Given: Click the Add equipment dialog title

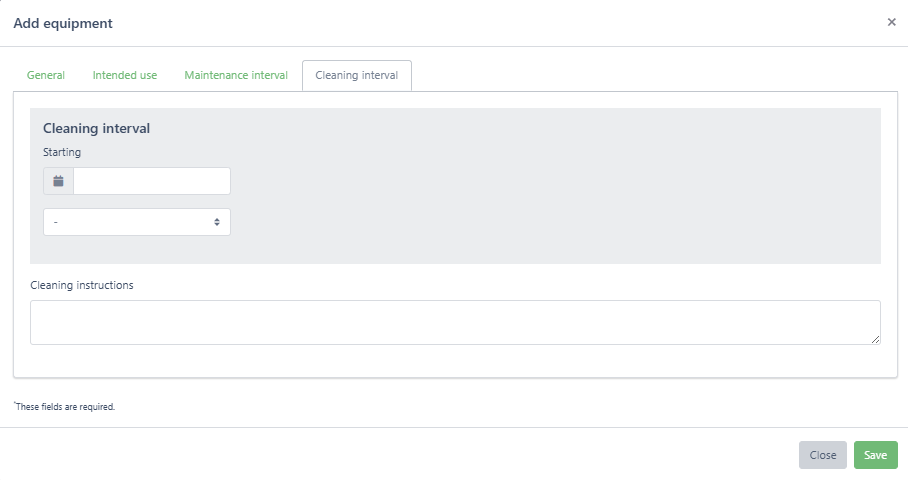Looking at the screenshot, I should [63, 23].
